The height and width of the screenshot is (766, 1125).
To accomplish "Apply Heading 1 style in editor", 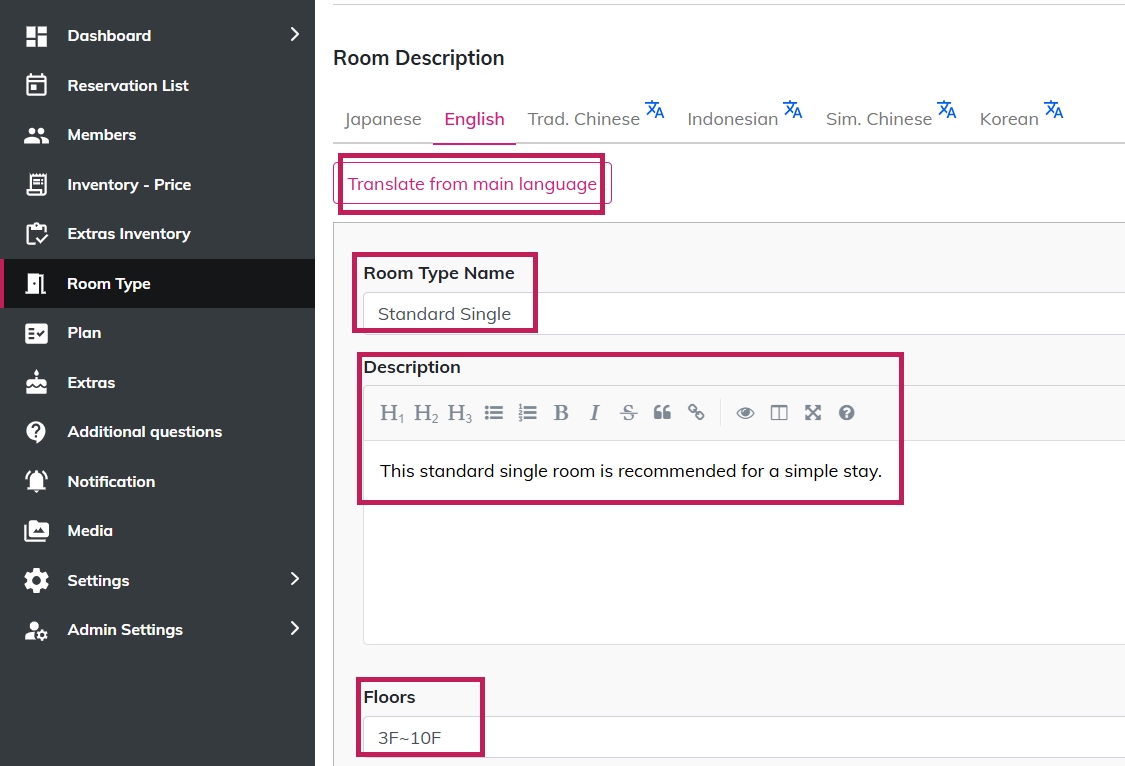I will [392, 413].
